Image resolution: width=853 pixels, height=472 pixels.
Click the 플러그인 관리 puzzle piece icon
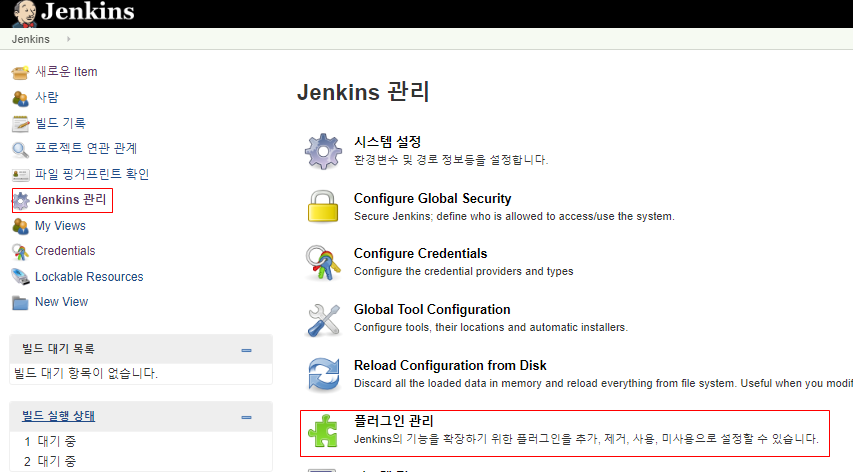pyautogui.click(x=323, y=431)
